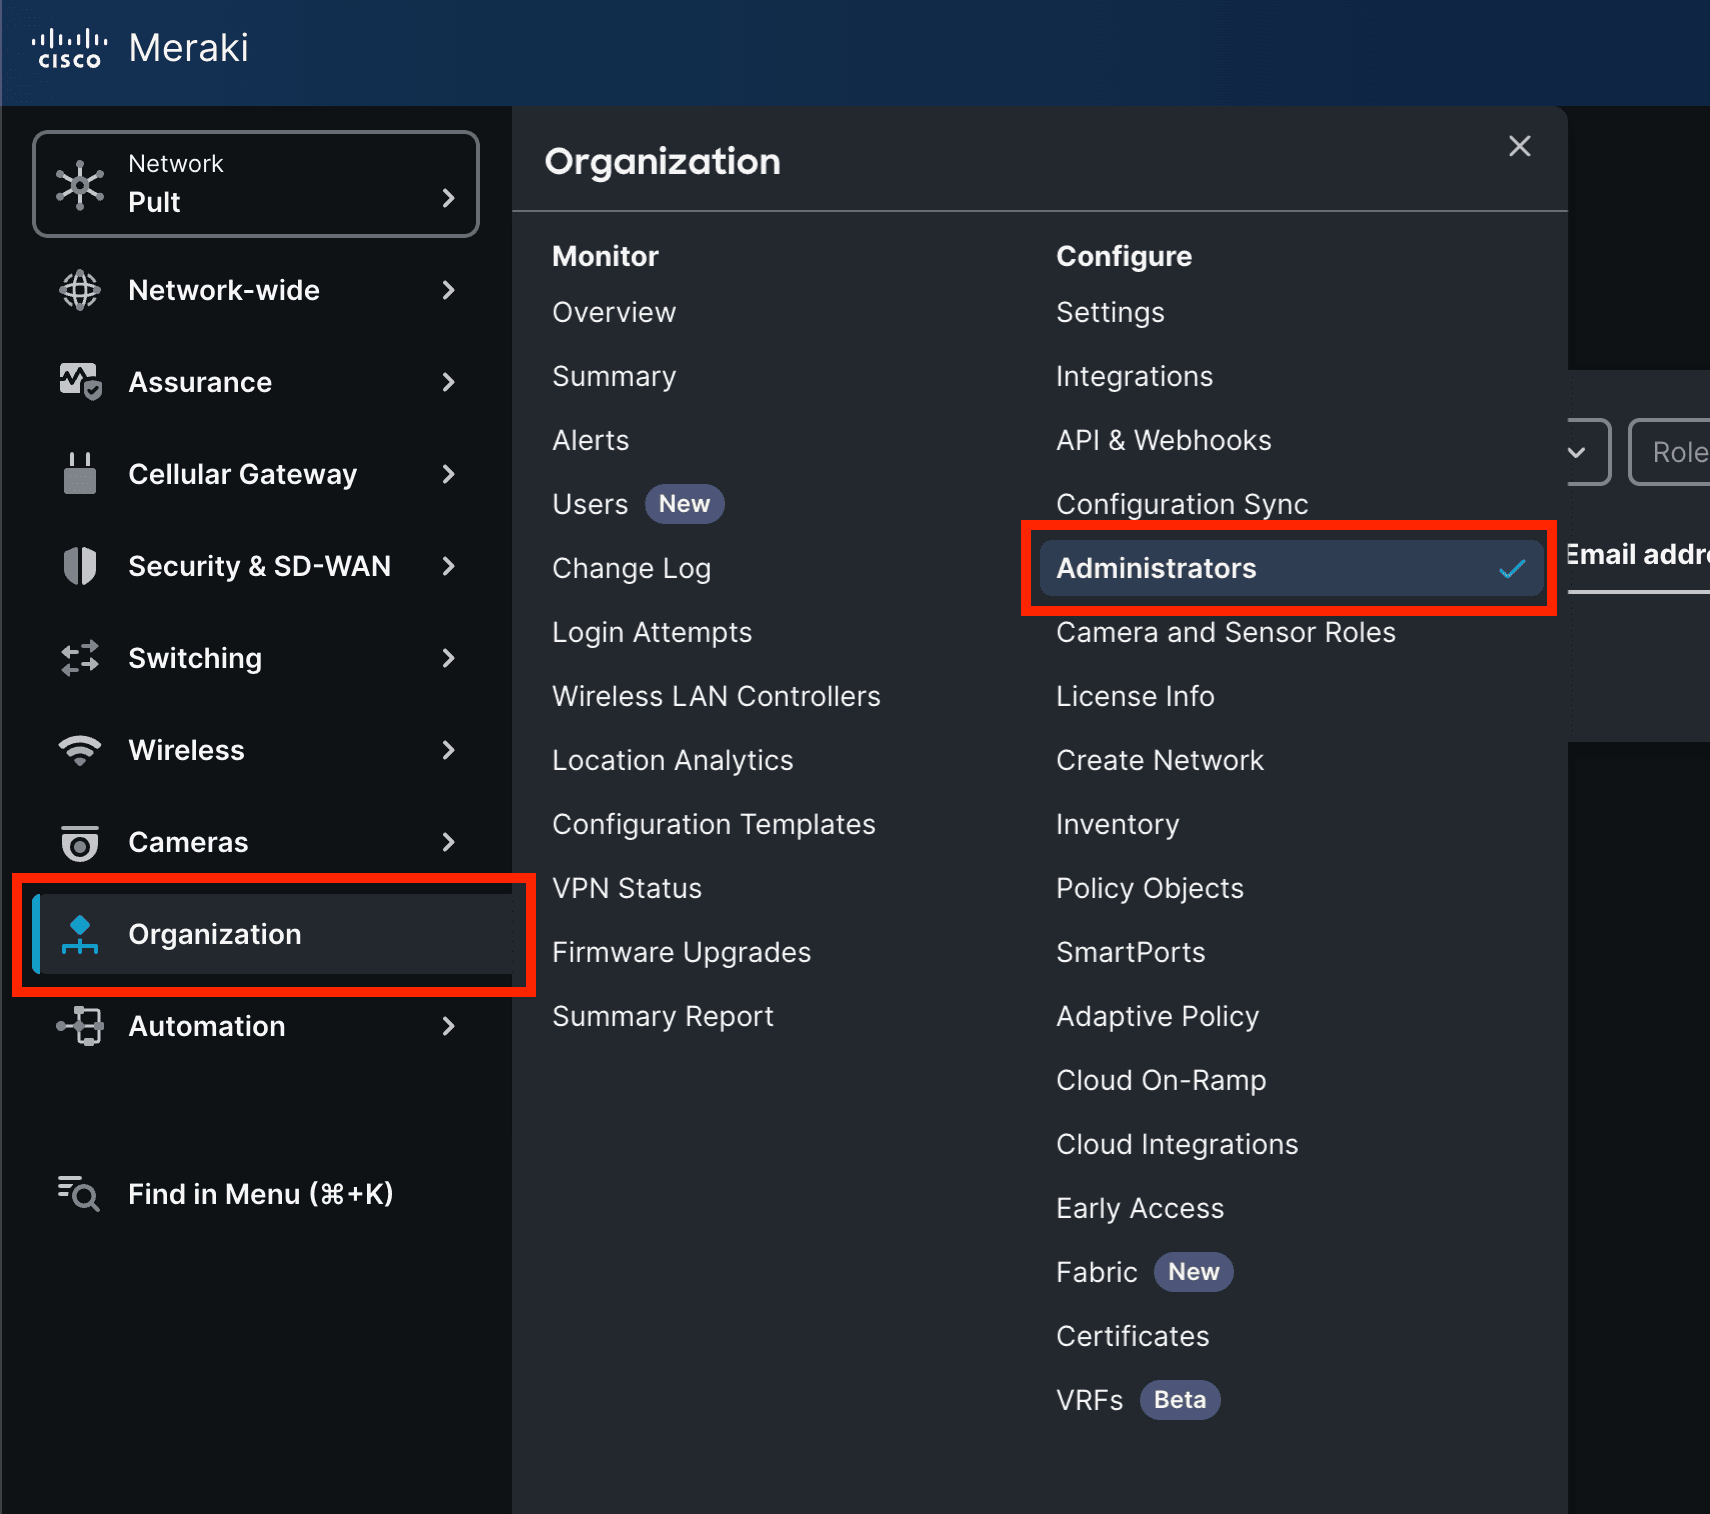The width and height of the screenshot is (1710, 1514).
Task: Open the Overview page under Monitor
Action: [x=614, y=312]
